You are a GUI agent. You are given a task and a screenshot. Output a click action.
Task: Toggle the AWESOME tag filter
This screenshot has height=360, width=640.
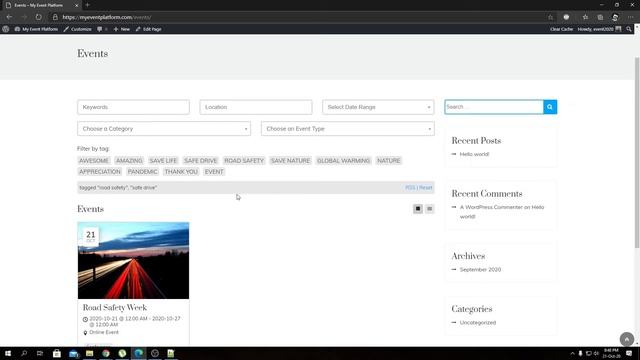[94, 161]
